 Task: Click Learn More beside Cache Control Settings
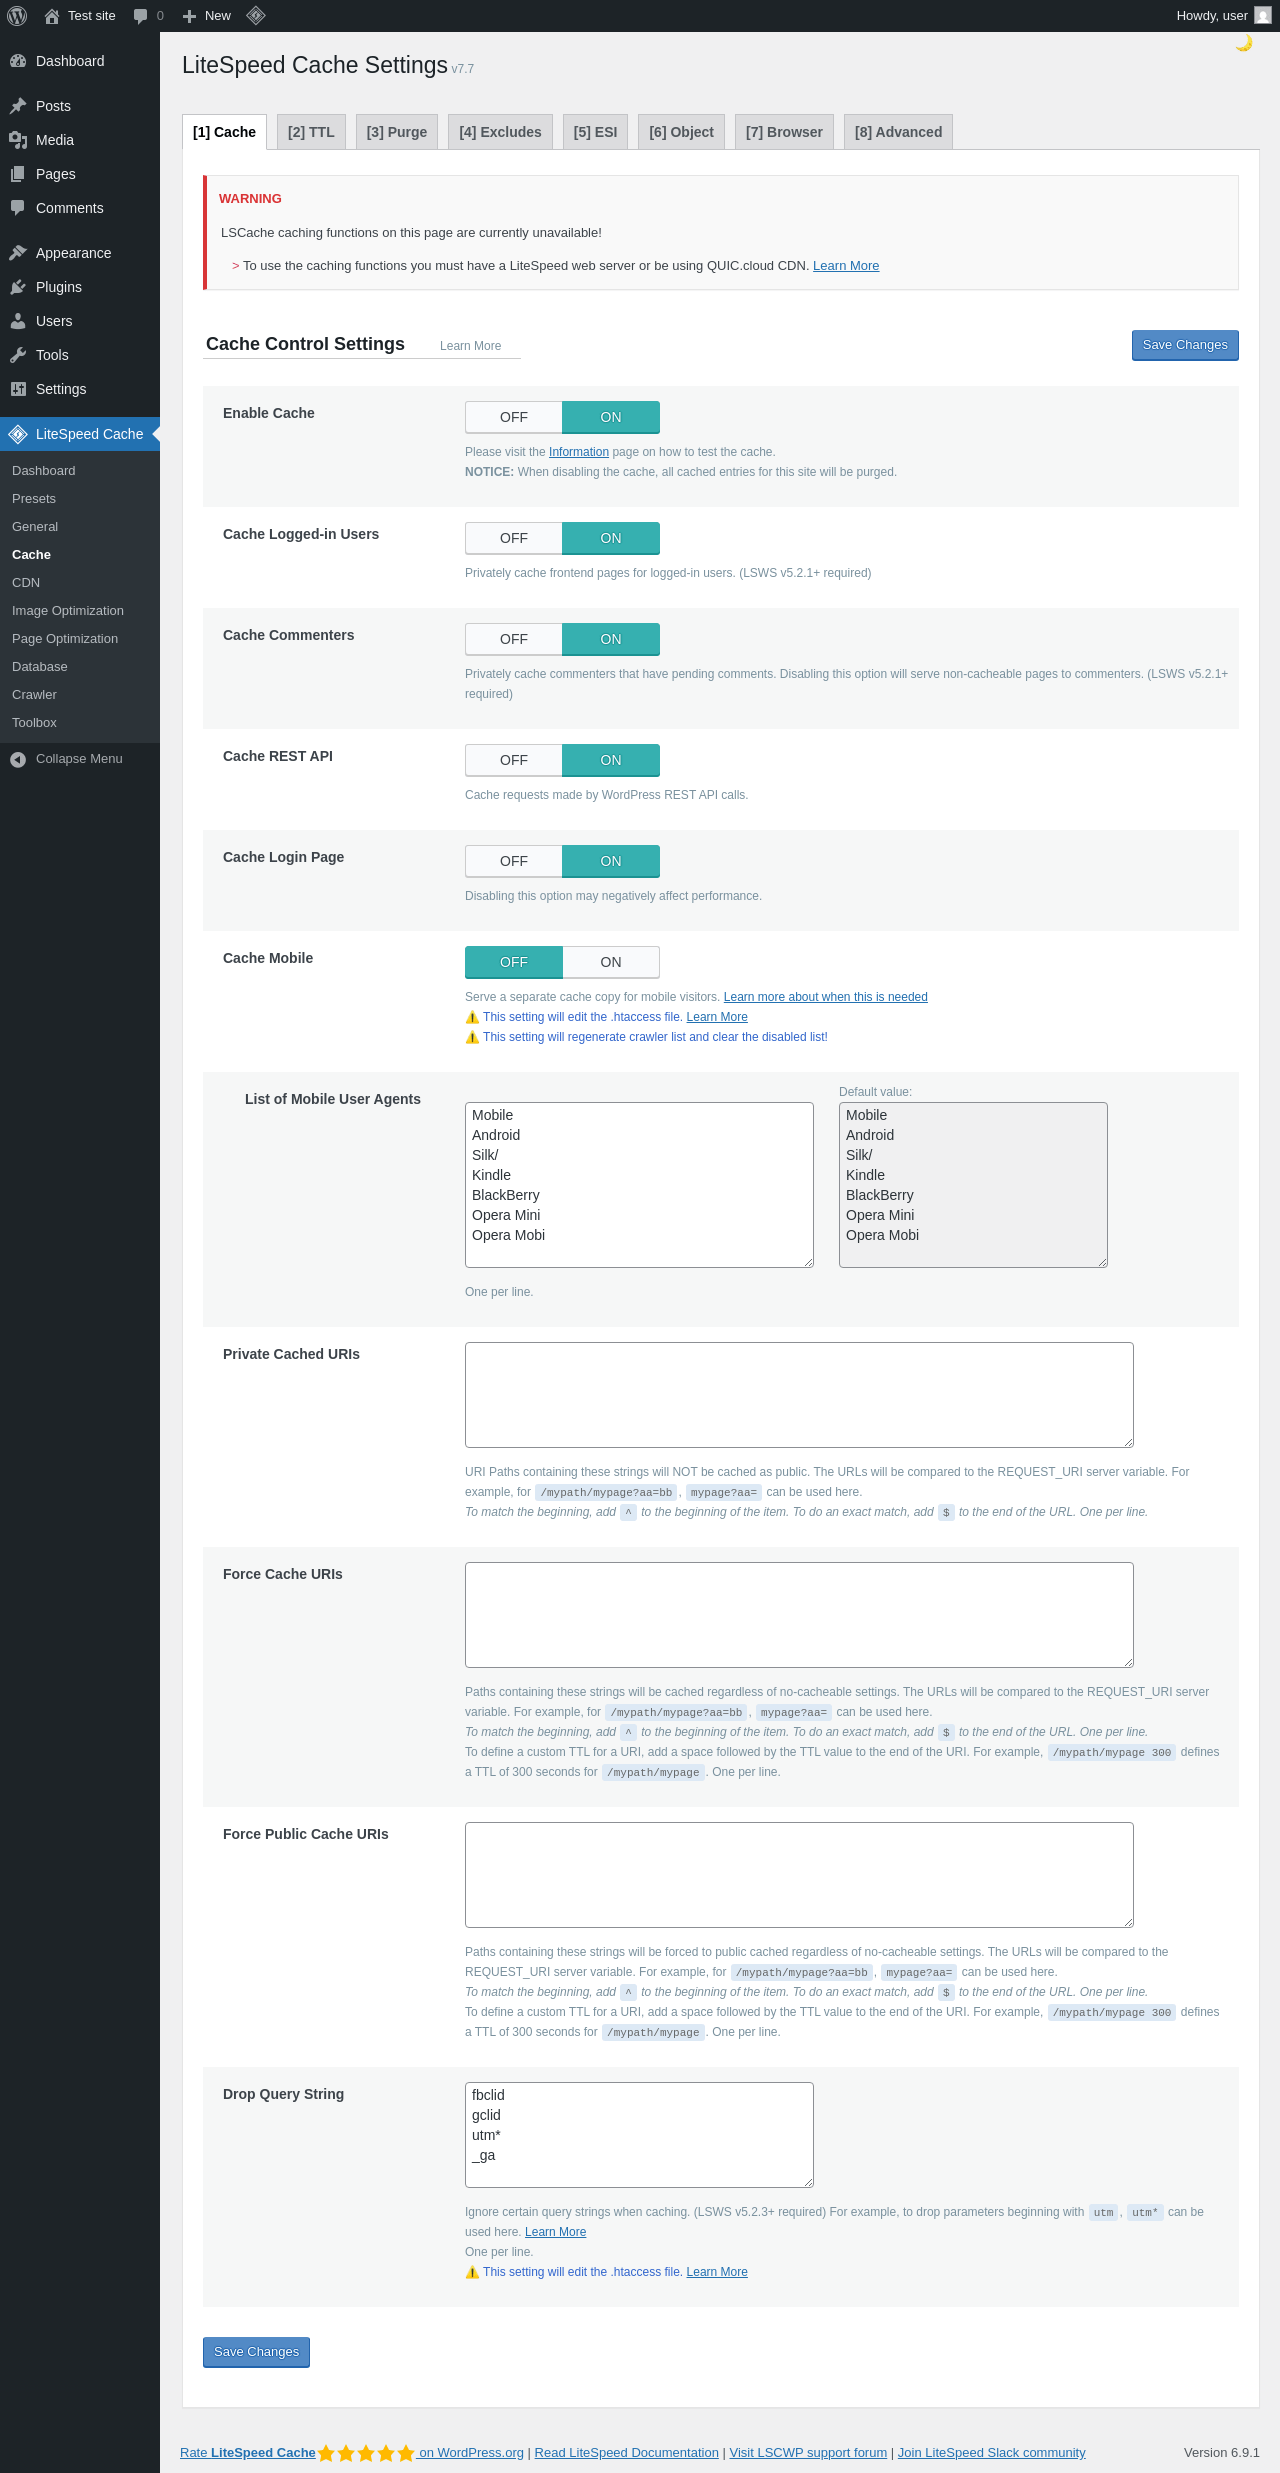[470, 346]
